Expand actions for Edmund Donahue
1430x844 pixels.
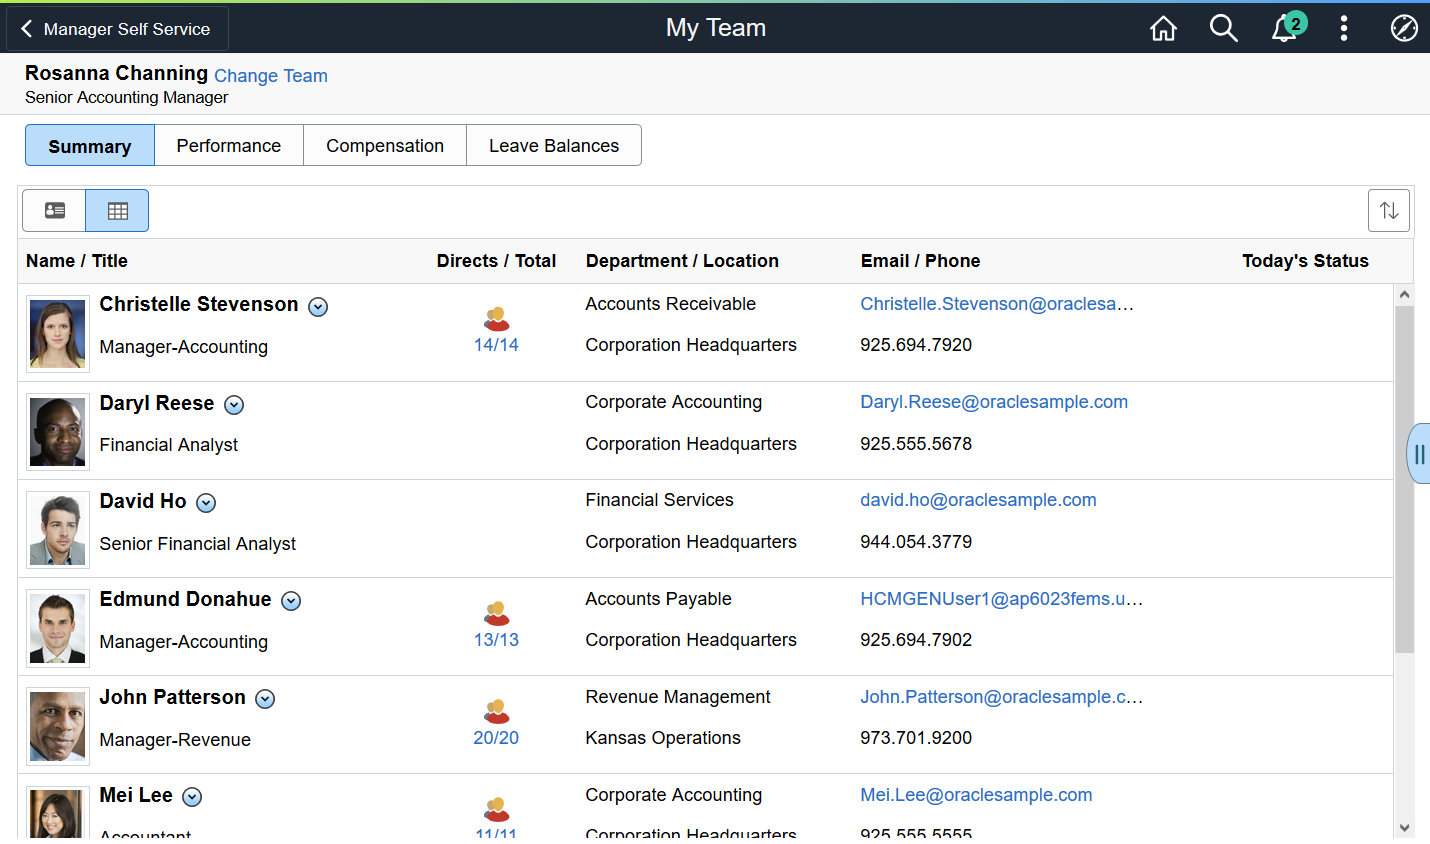click(291, 601)
